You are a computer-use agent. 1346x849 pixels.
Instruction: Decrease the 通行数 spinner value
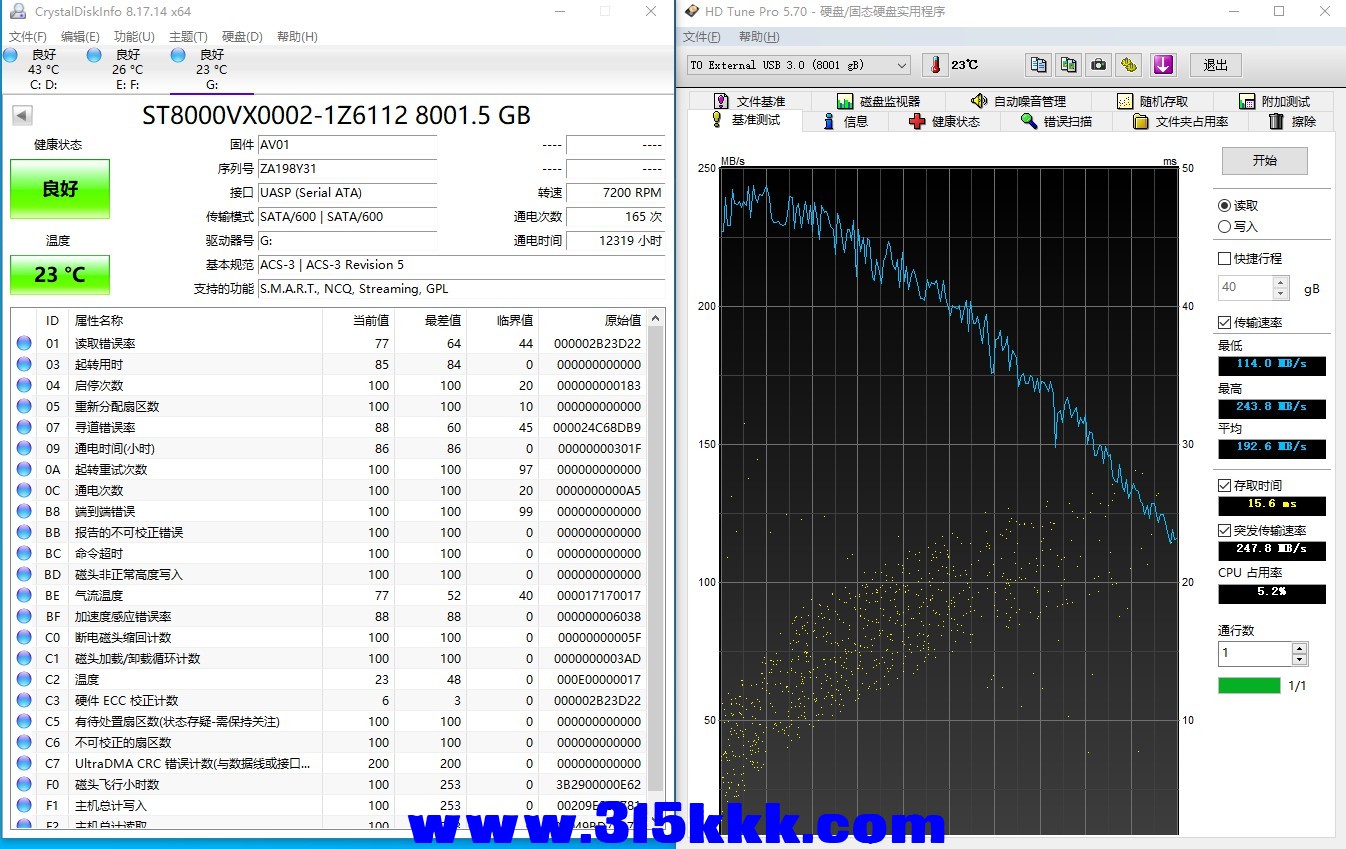coord(1299,660)
